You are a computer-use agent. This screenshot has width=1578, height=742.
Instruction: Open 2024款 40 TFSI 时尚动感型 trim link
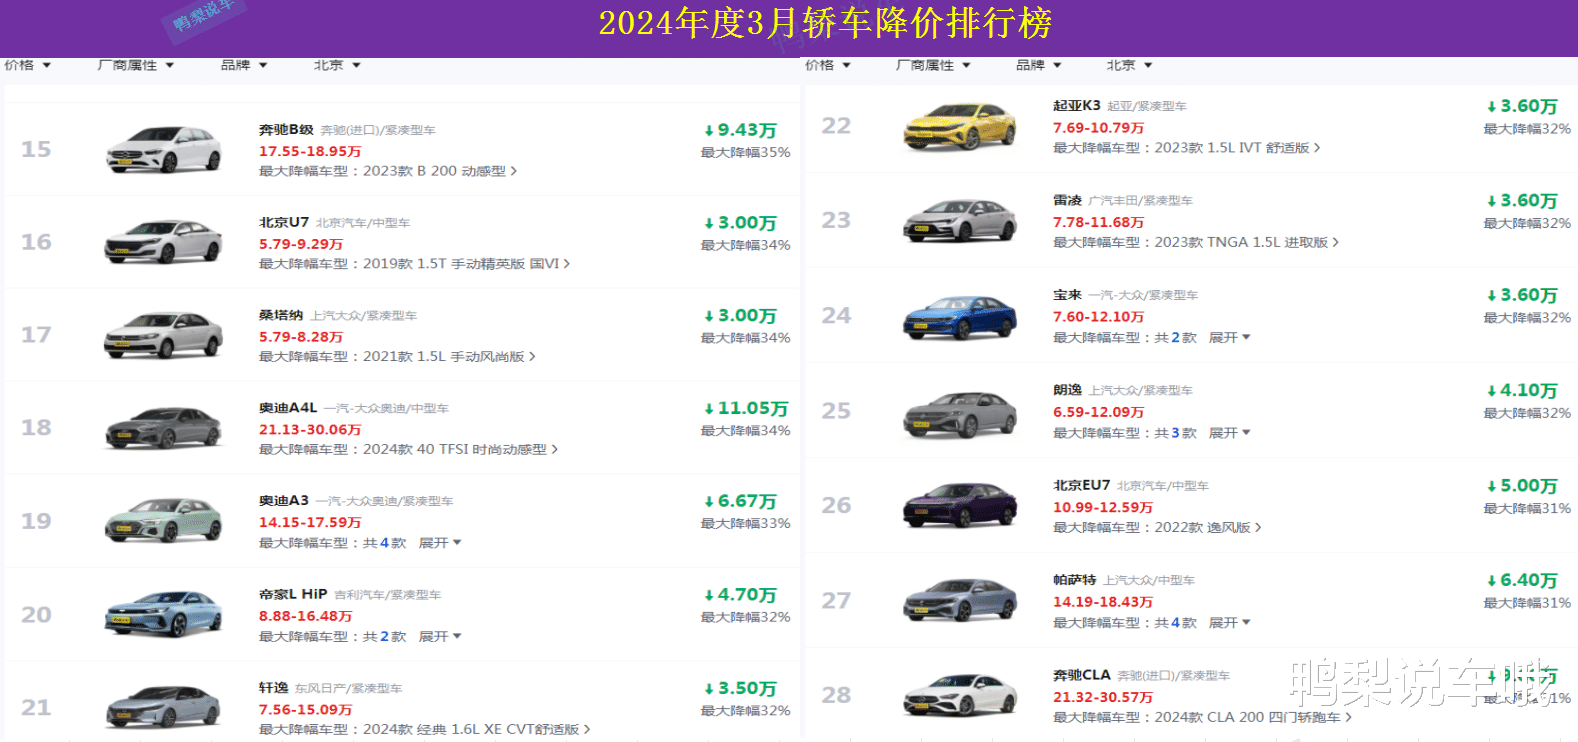[x=460, y=450]
